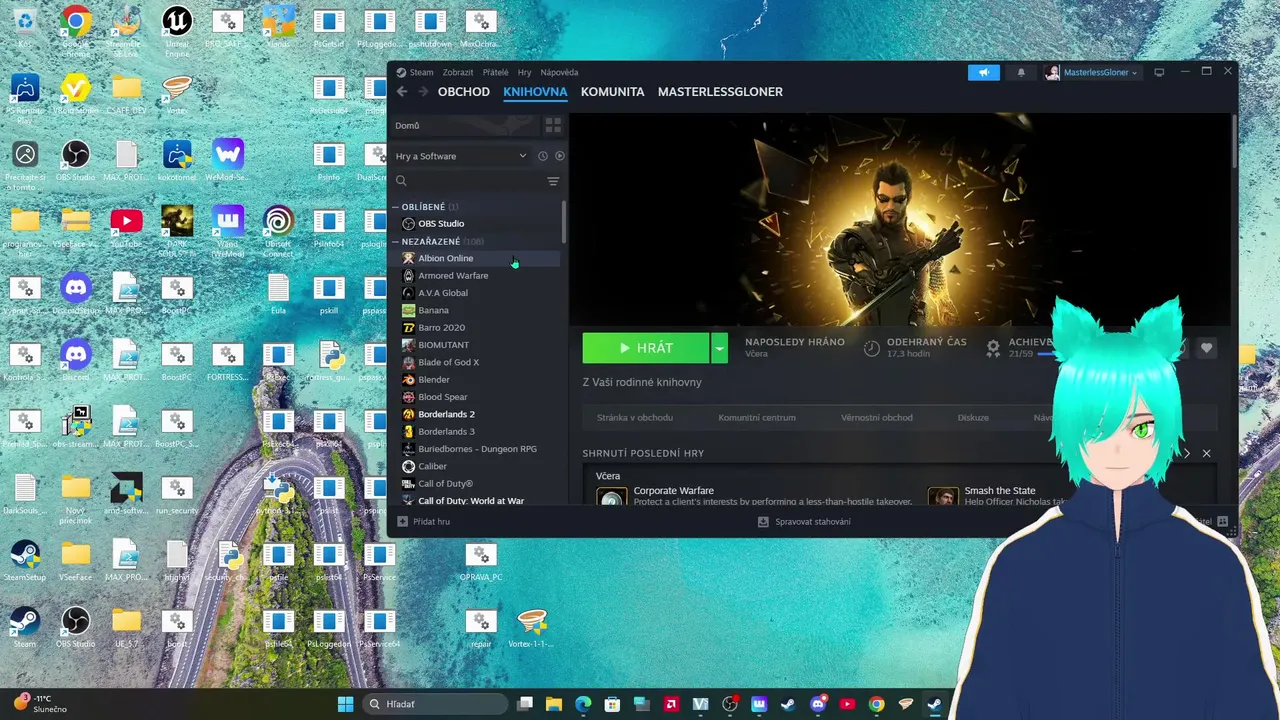
Task: Open AMD Software from the taskbar
Action: click(x=671, y=704)
